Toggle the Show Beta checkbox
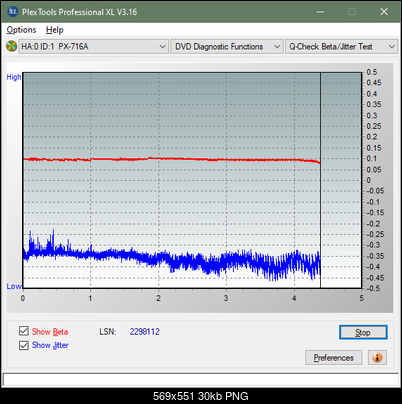The image size is (402, 404). (x=24, y=331)
